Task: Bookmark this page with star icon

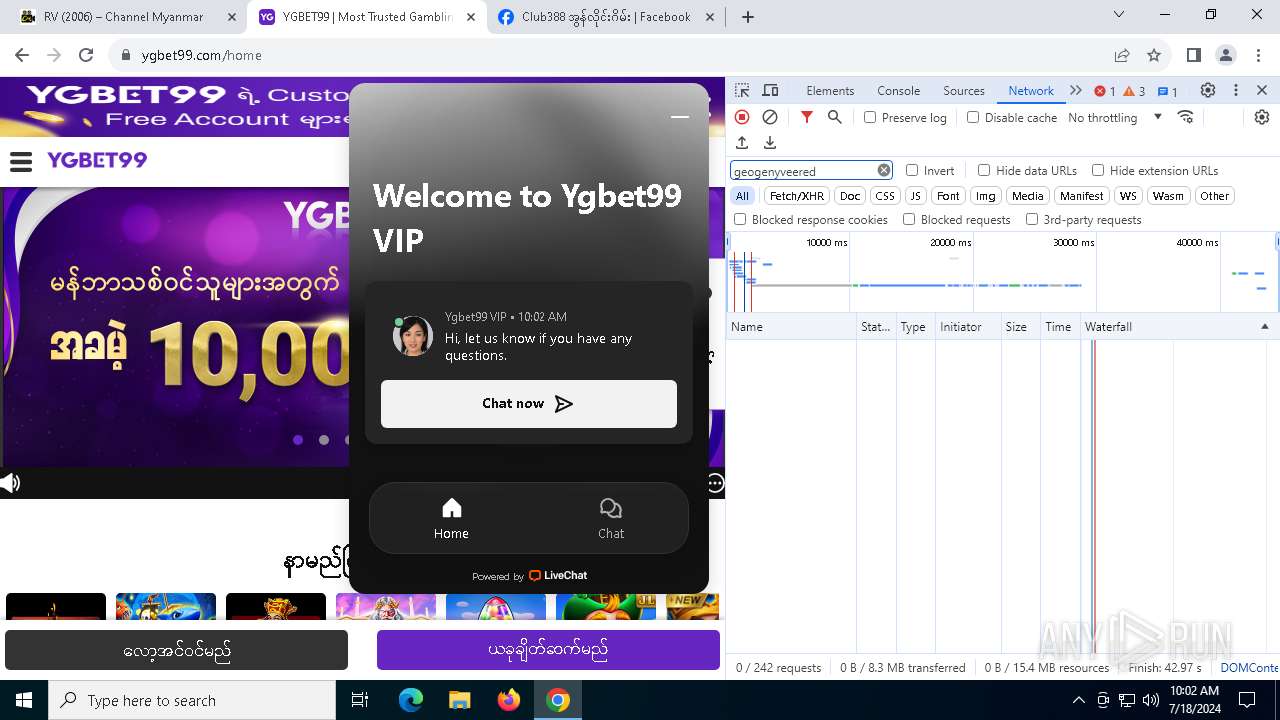Action: 1154,55
